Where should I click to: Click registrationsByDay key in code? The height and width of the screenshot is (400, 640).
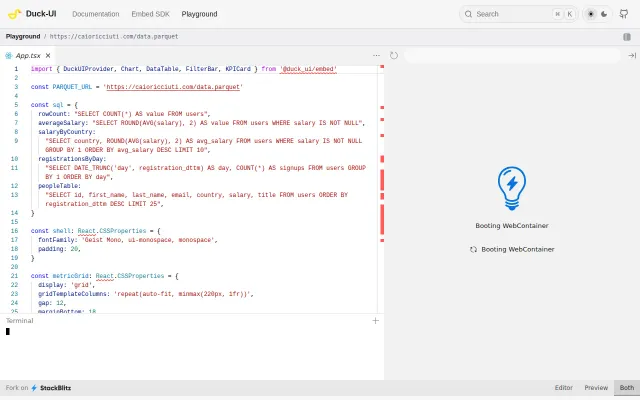click(72, 159)
